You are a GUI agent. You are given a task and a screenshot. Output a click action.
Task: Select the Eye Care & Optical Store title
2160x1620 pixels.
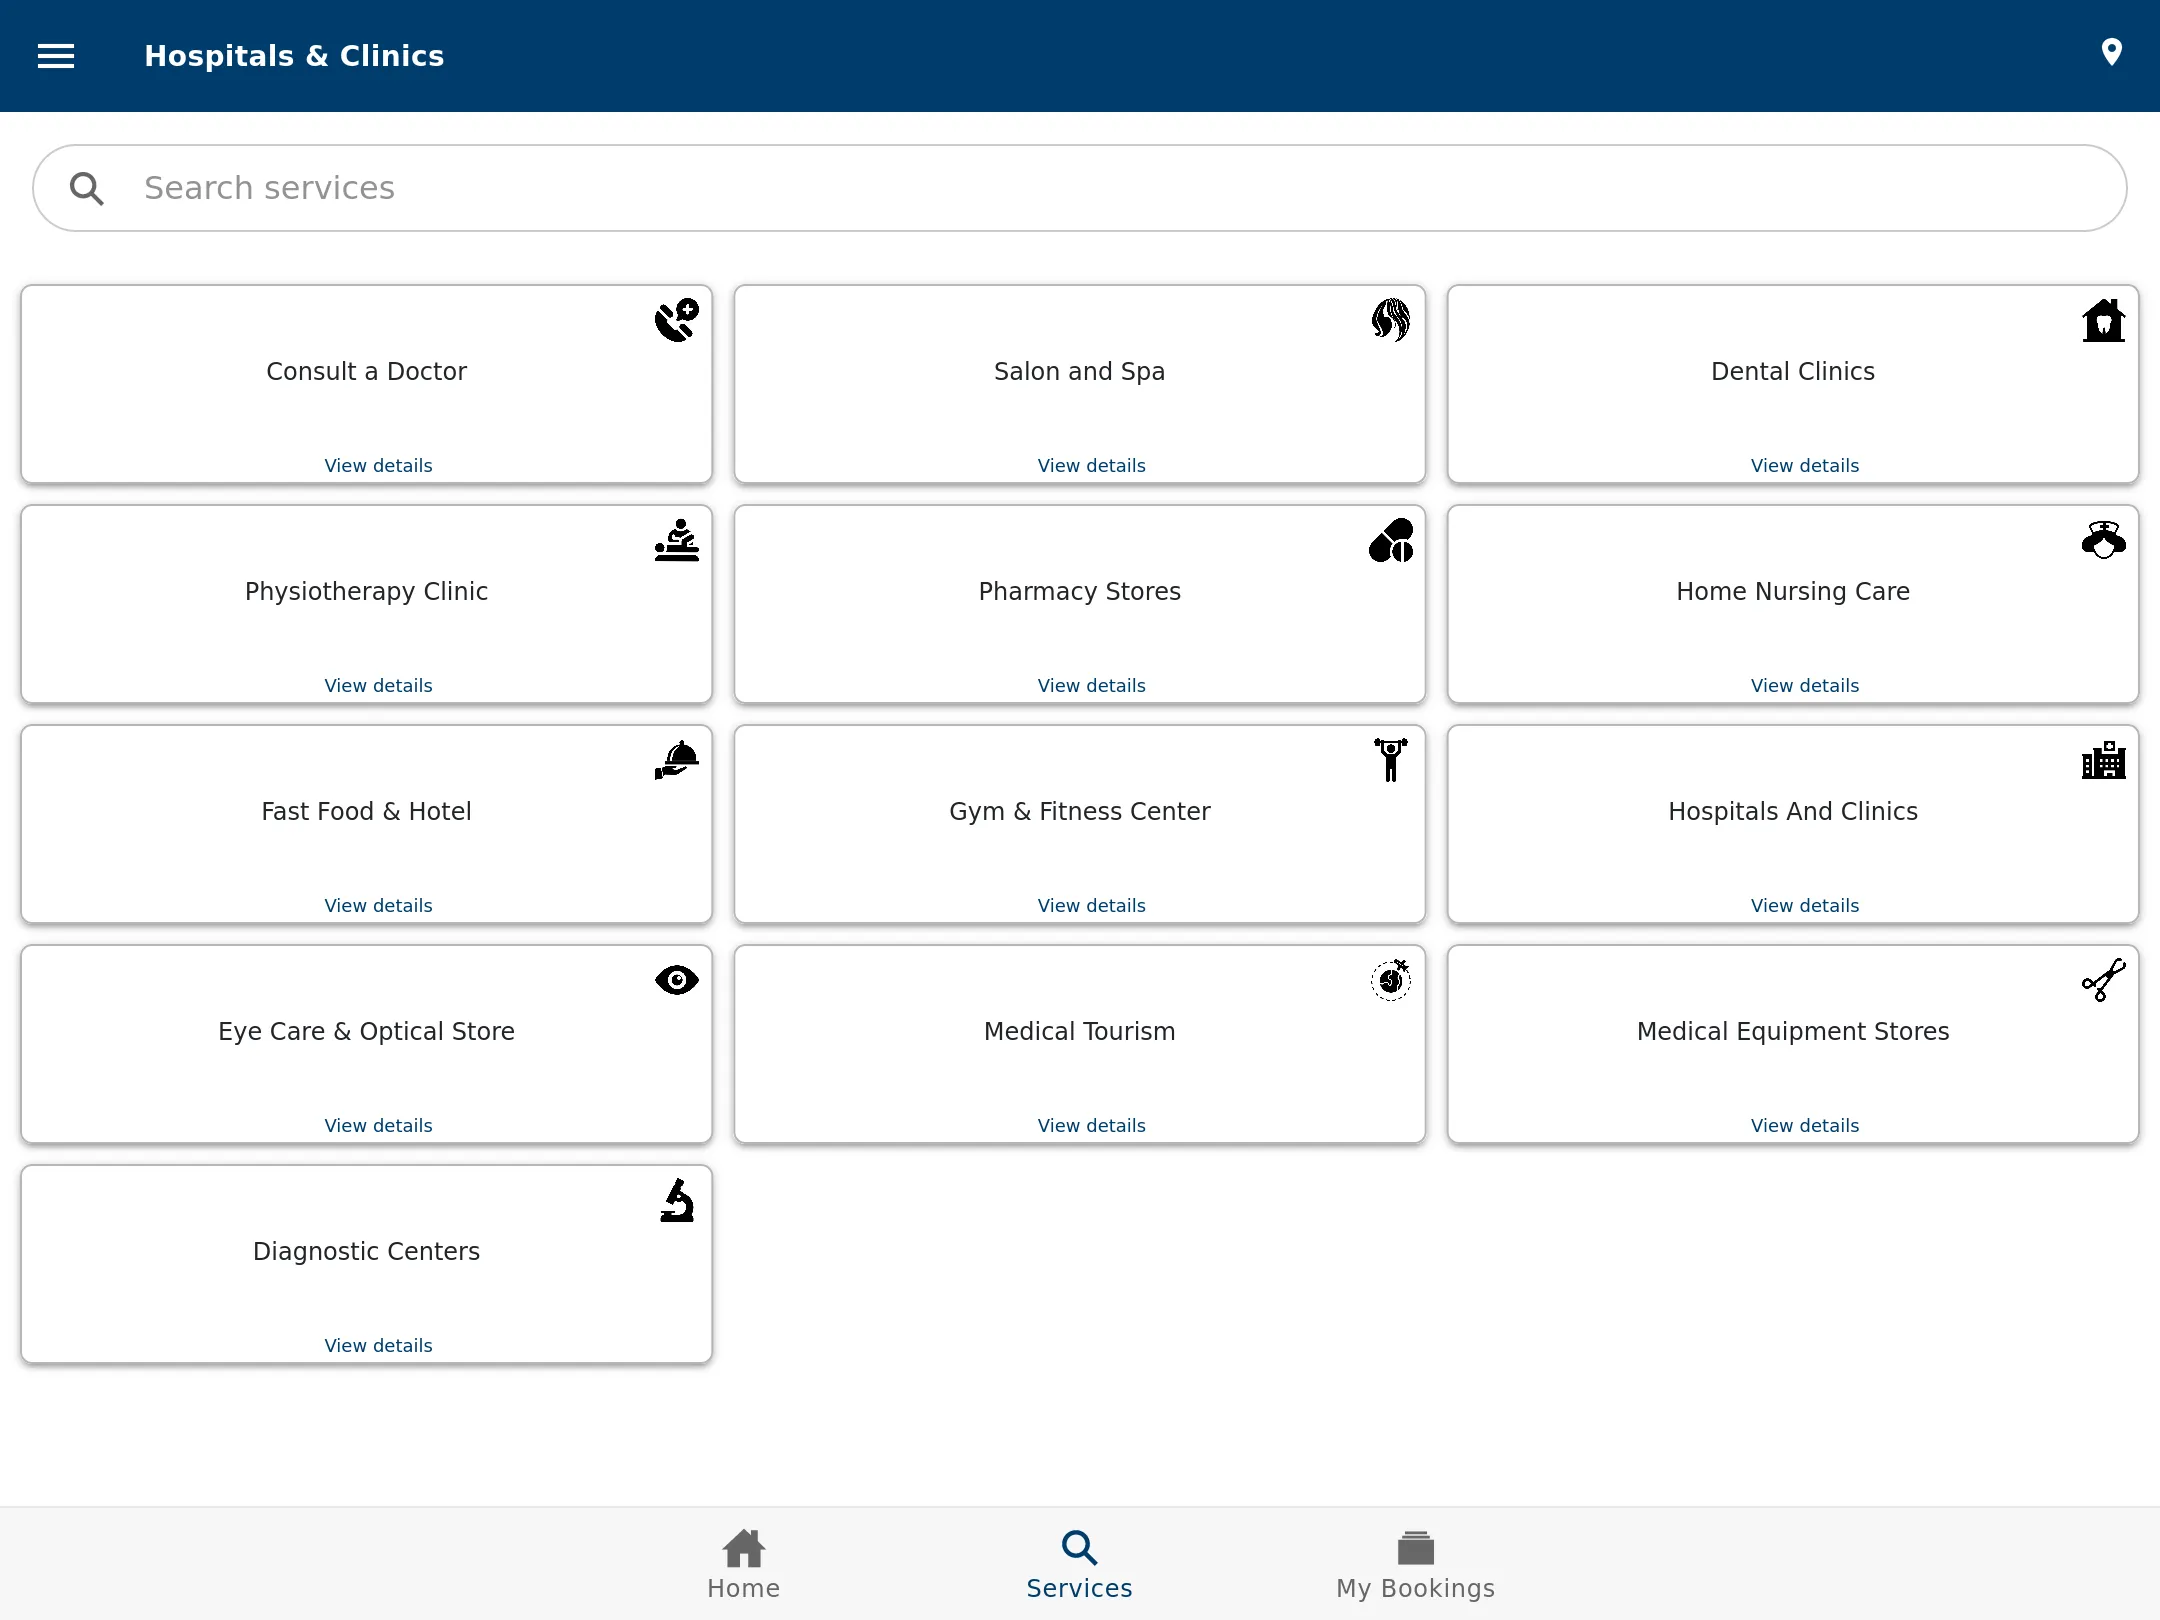pos(366,1031)
